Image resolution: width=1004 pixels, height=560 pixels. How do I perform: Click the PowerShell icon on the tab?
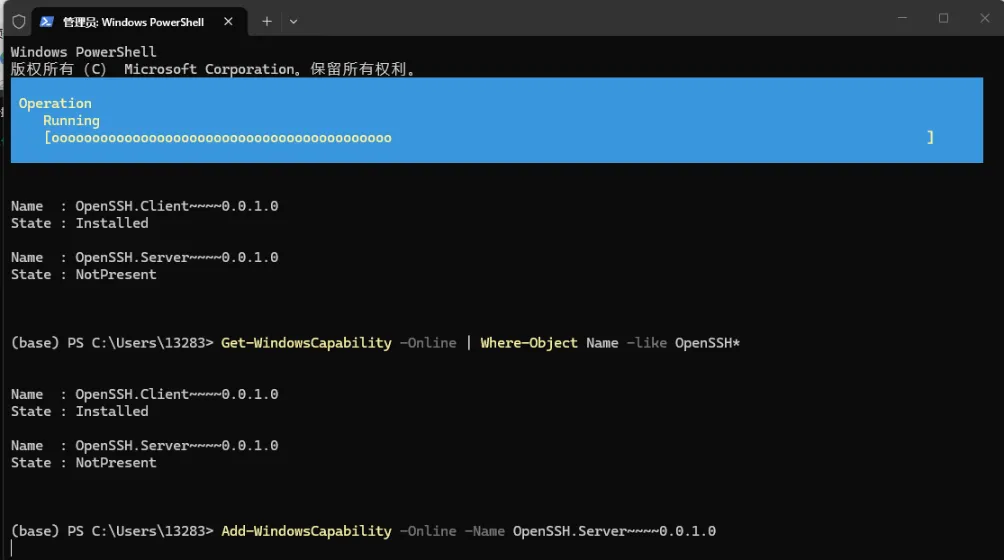pyautogui.click(x=46, y=22)
